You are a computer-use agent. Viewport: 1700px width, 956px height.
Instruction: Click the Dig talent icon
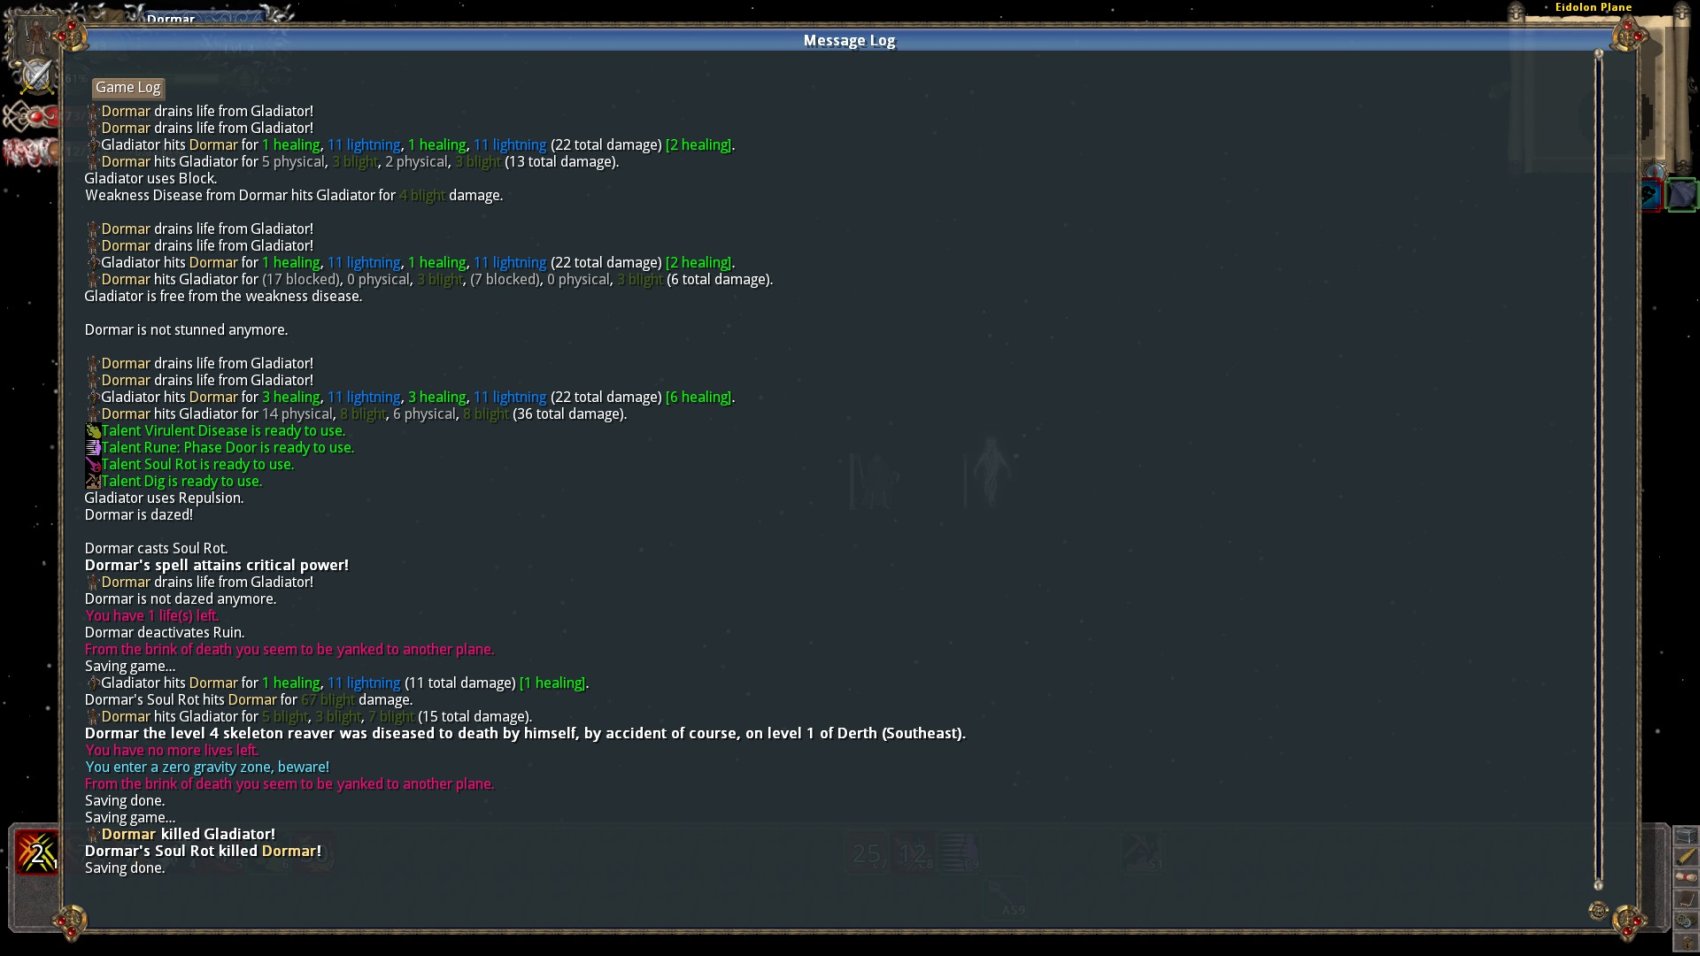[93, 482]
